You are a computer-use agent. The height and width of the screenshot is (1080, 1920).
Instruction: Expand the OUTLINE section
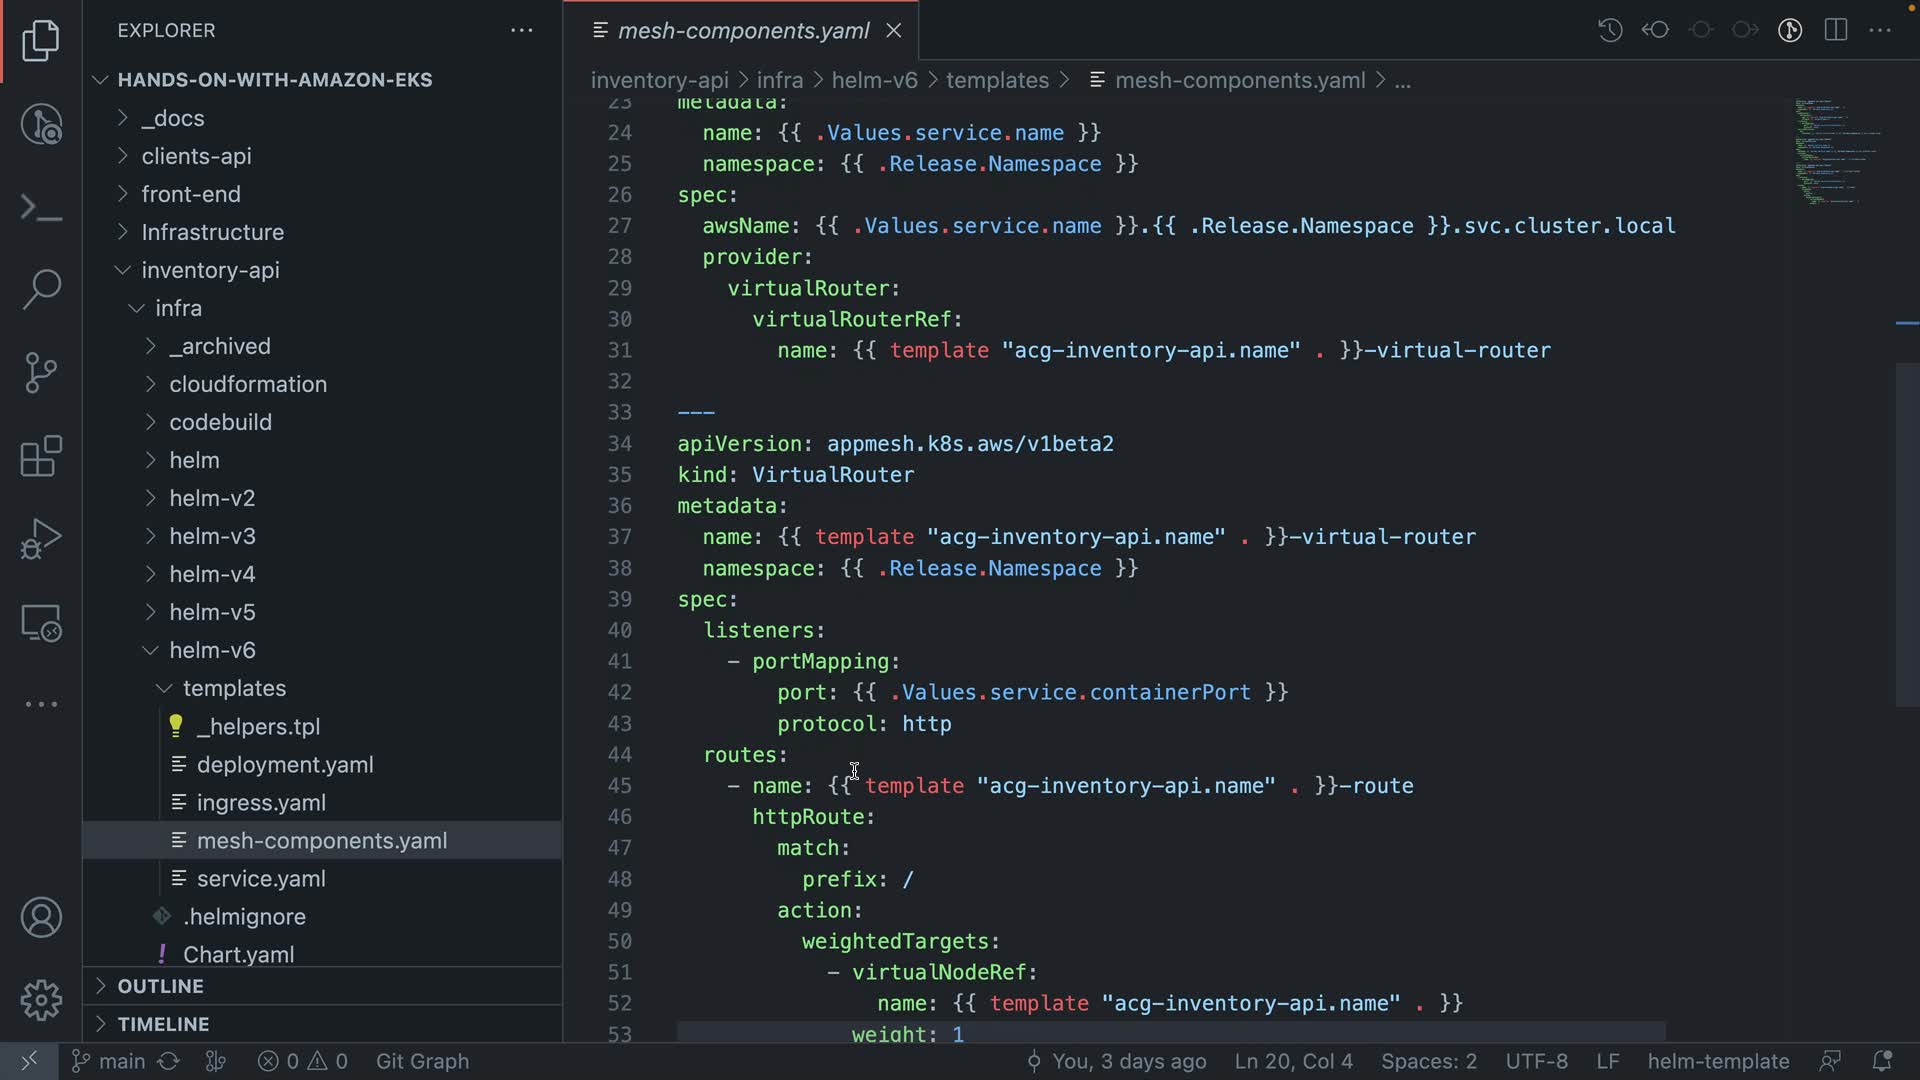(160, 986)
